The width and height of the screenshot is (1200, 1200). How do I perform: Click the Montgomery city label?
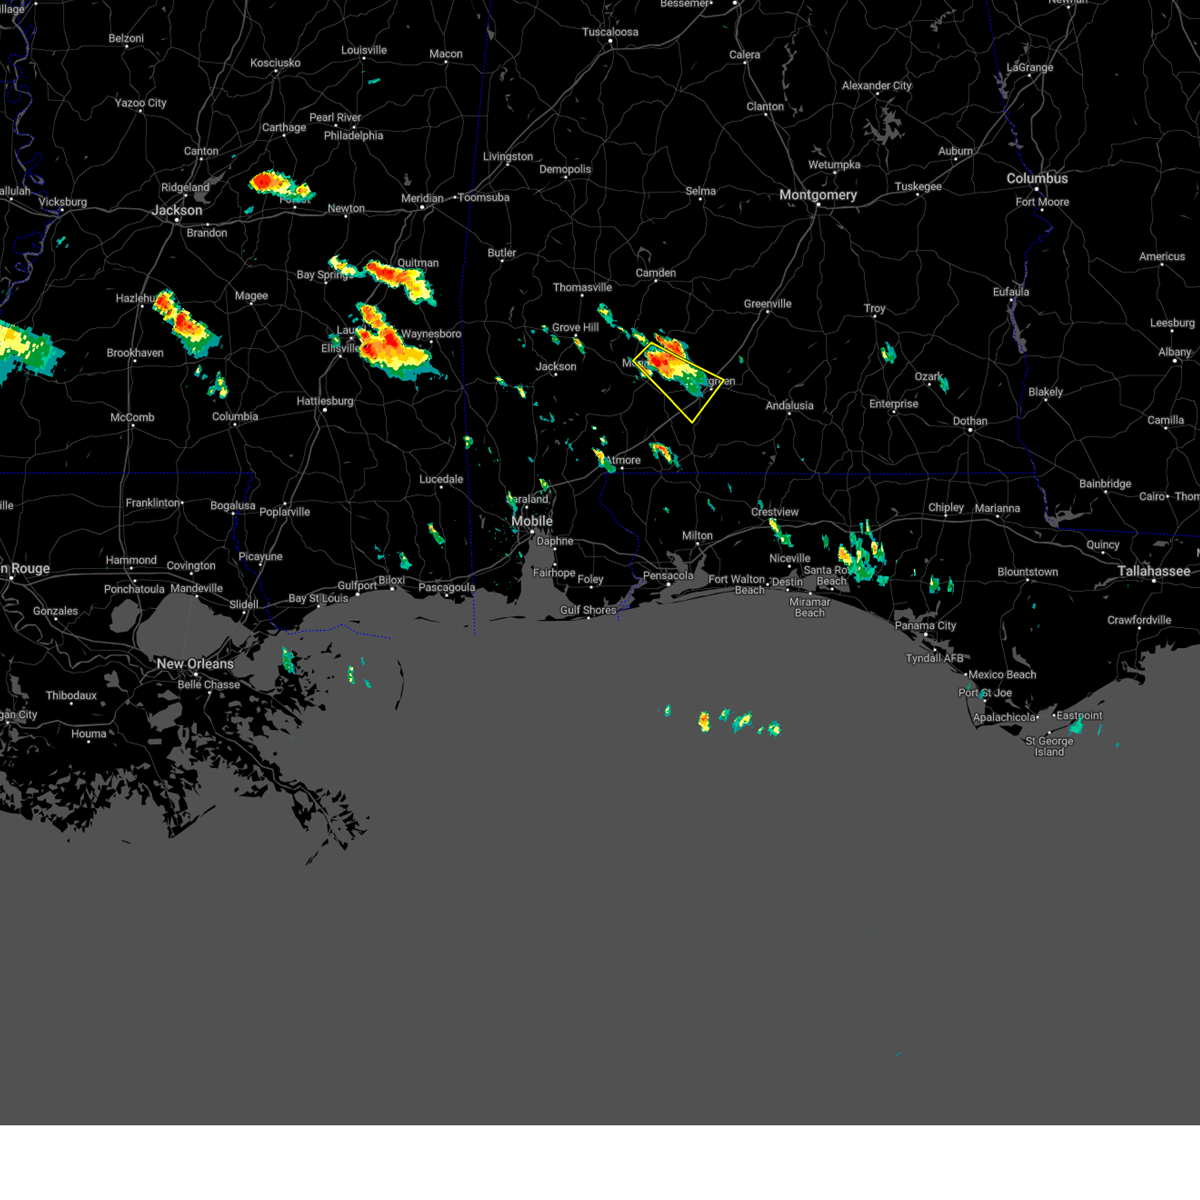click(x=818, y=195)
